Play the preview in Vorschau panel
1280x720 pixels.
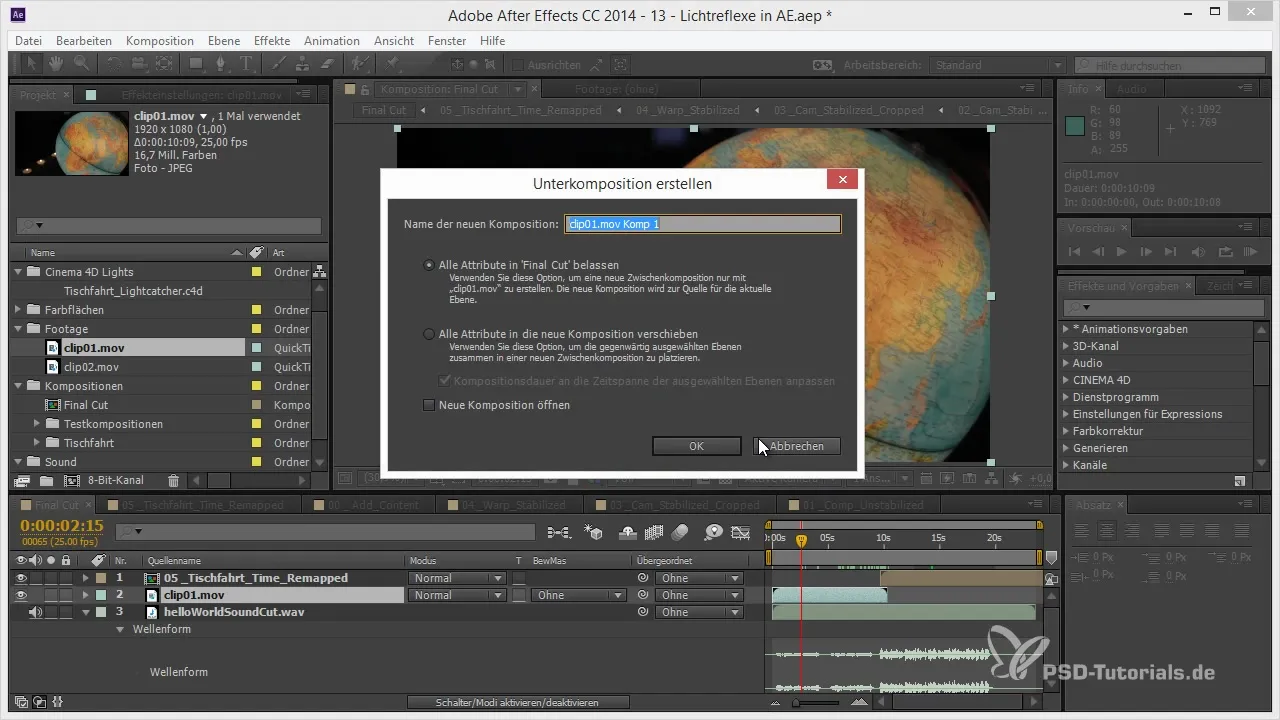[1121, 251]
